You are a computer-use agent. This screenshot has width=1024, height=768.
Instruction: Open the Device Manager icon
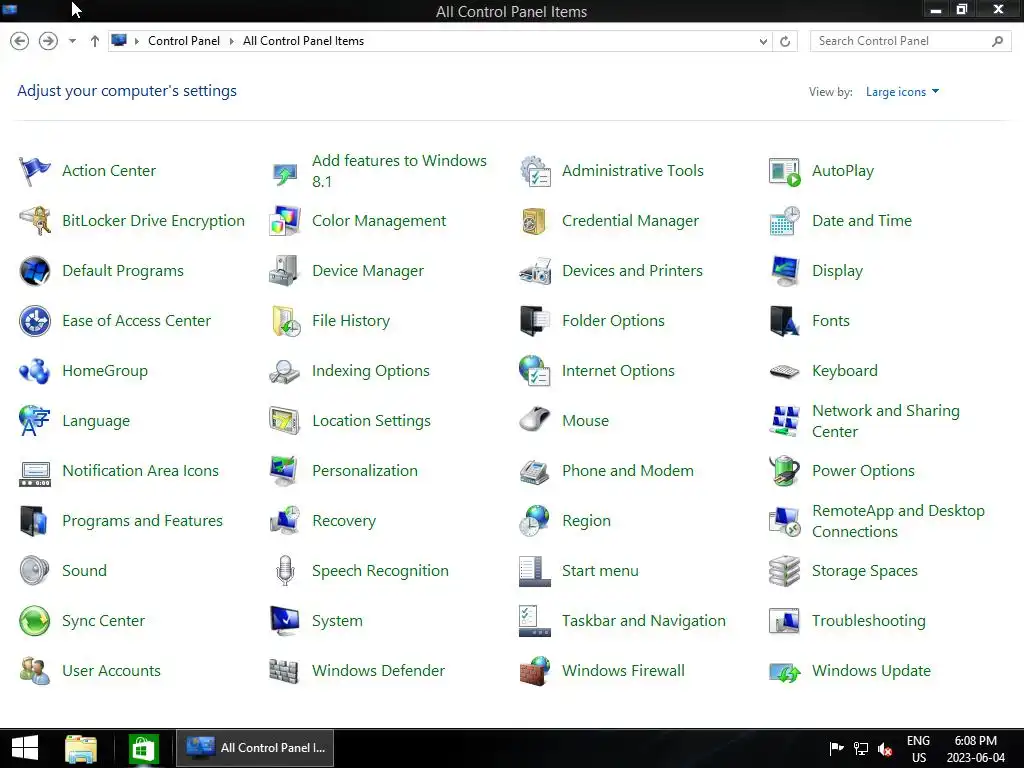point(285,271)
